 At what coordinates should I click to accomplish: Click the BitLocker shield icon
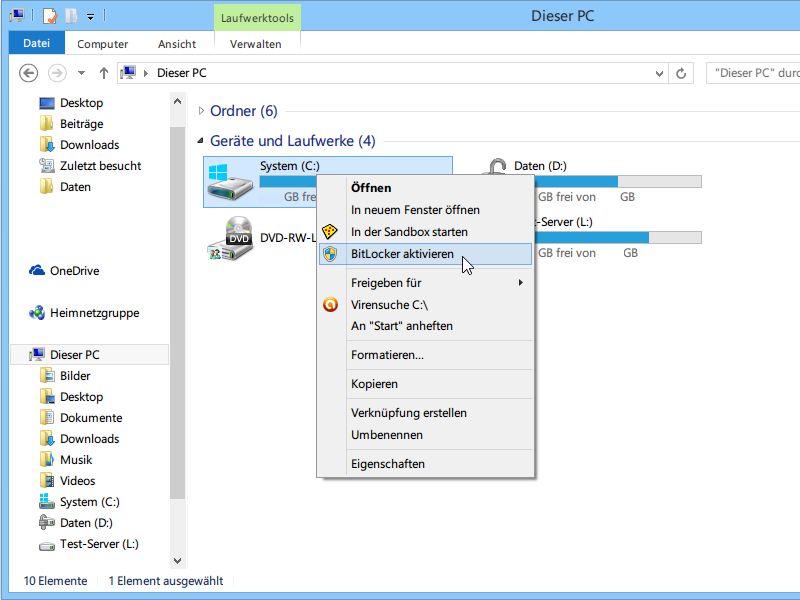pos(330,254)
